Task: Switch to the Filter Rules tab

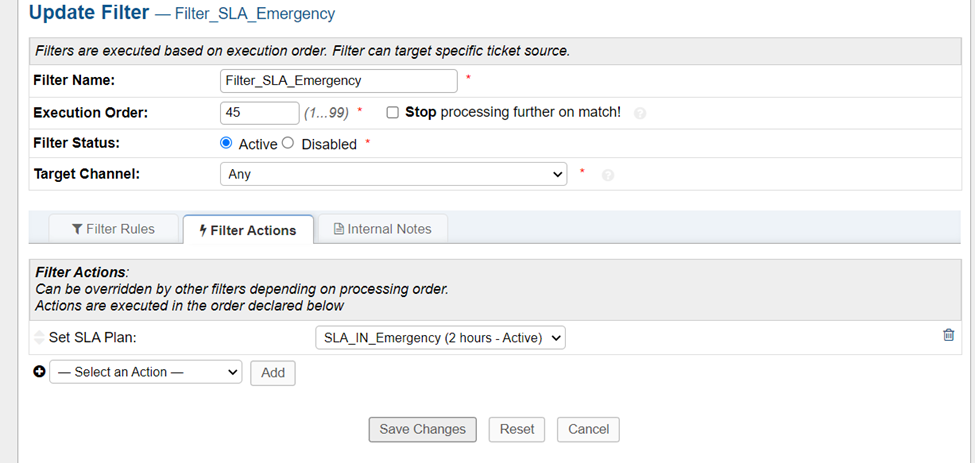Action: [113, 229]
